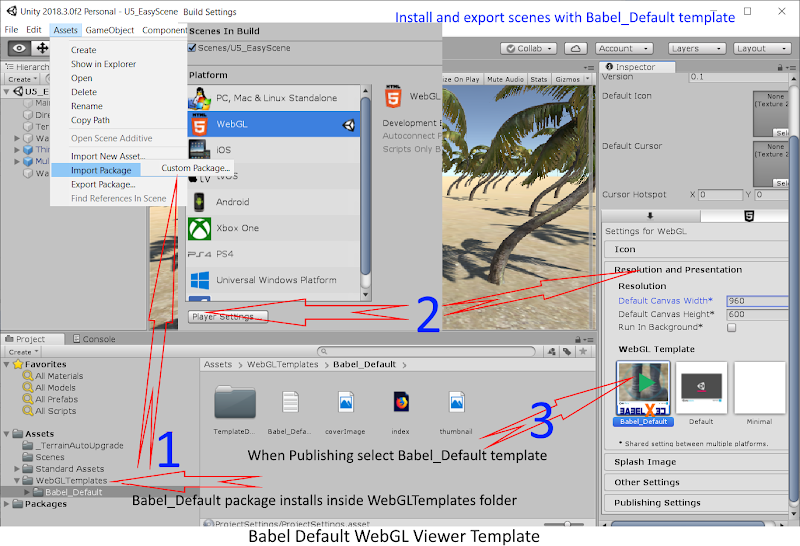Click the Inspector lock icon
Image resolution: width=800 pixels, height=546 pixels.
pos(780,67)
